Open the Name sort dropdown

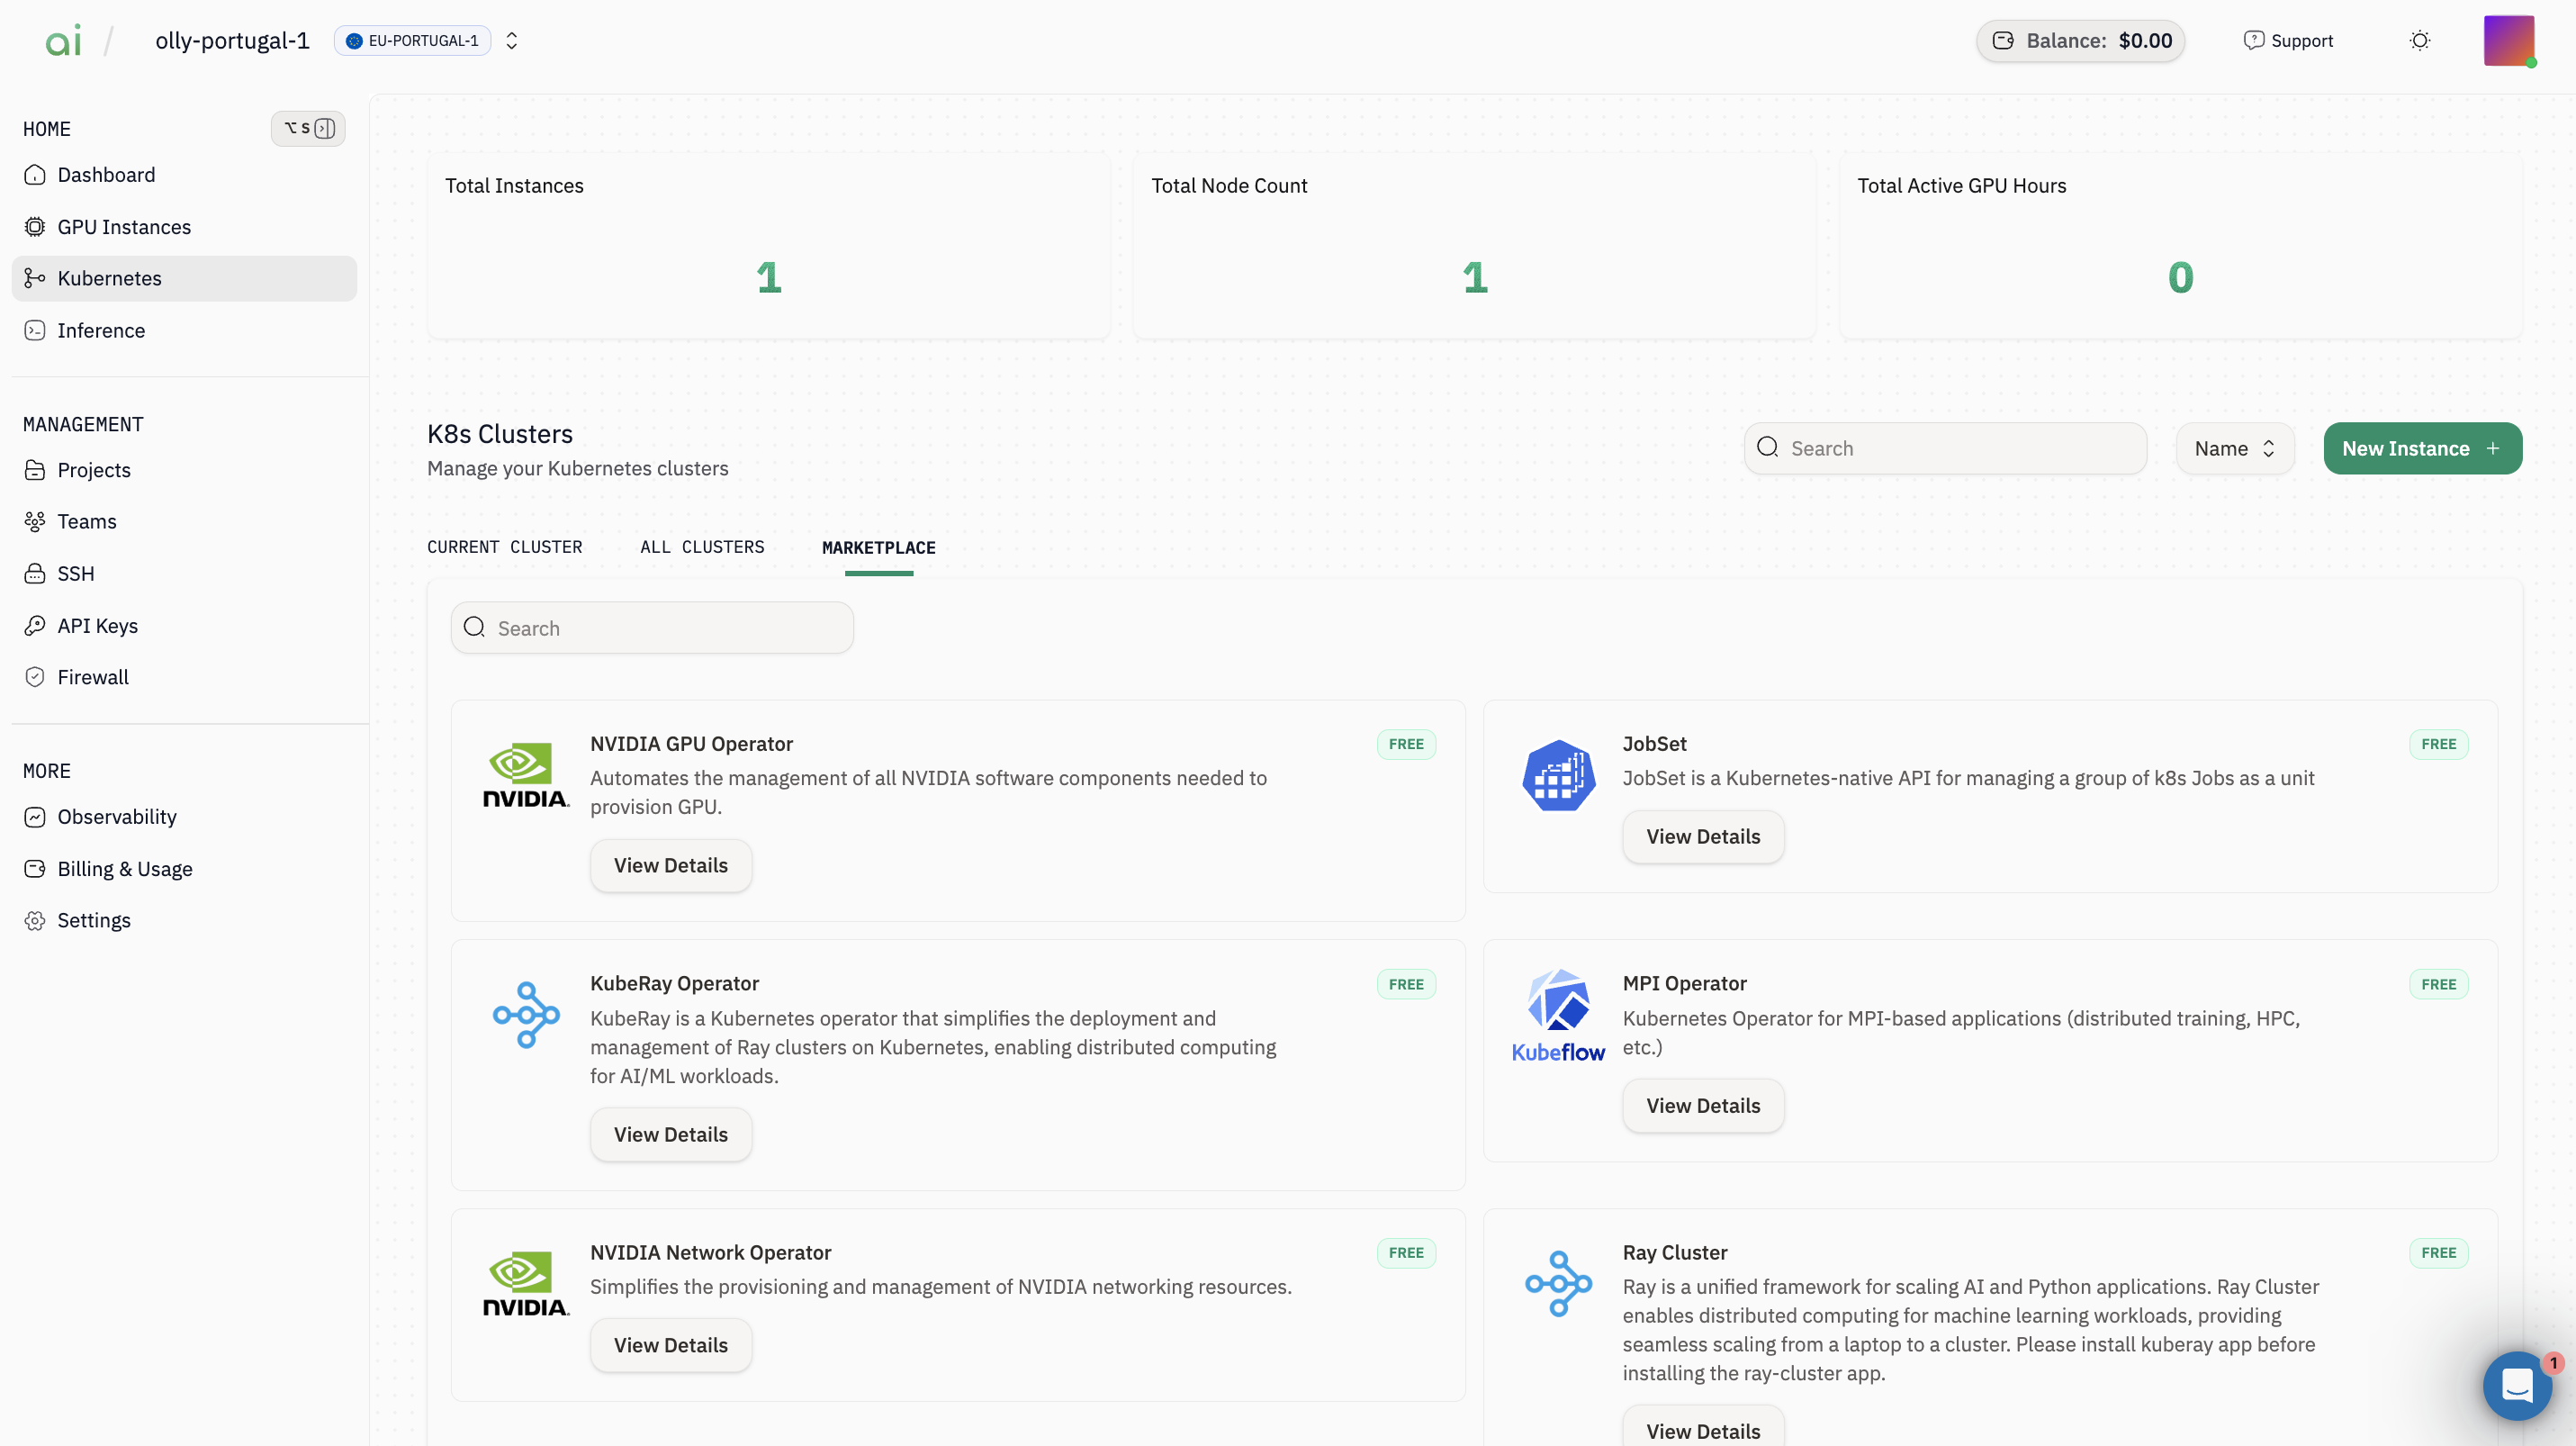coord(2234,448)
